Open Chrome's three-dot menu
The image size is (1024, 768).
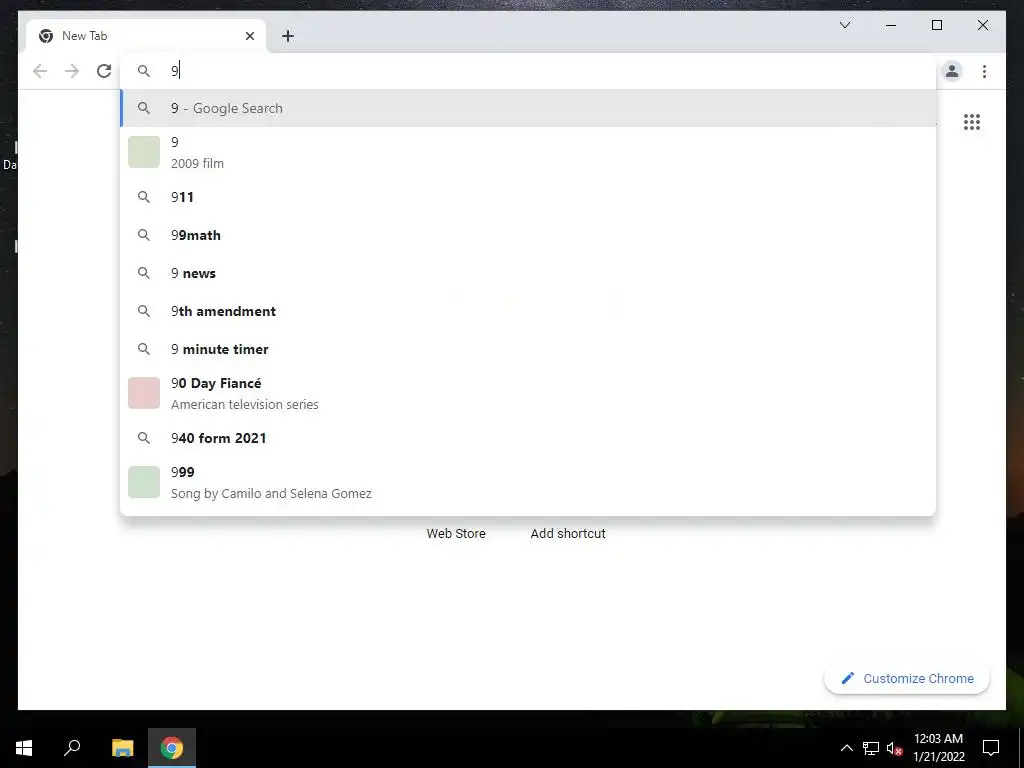[x=984, y=71]
